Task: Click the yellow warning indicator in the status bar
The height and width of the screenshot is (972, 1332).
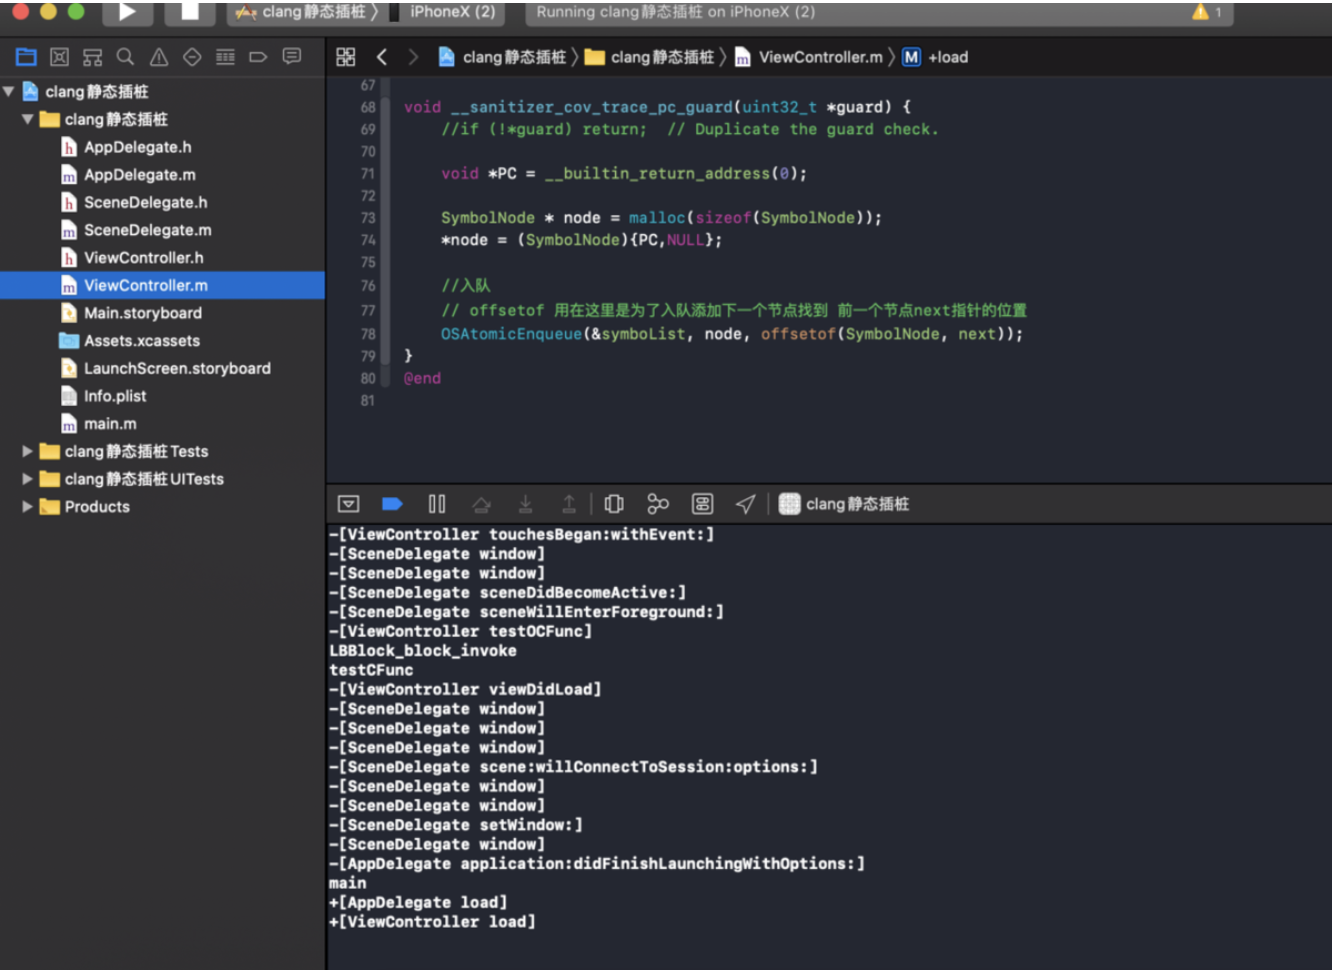Action: point(1200,12)
